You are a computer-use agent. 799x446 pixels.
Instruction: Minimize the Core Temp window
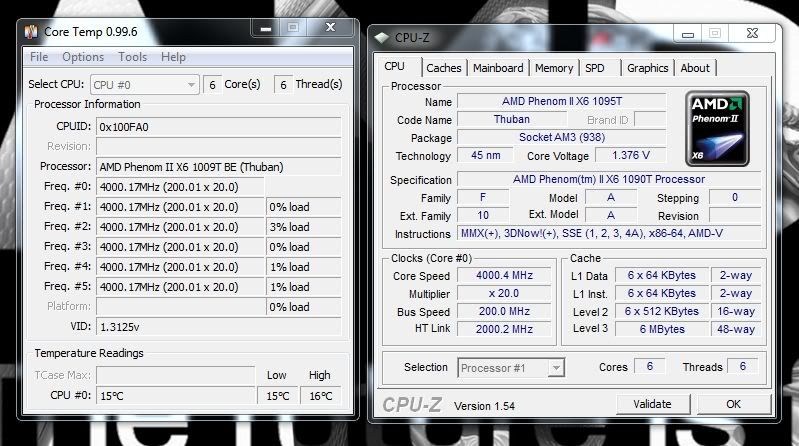(x=265, y=28)
